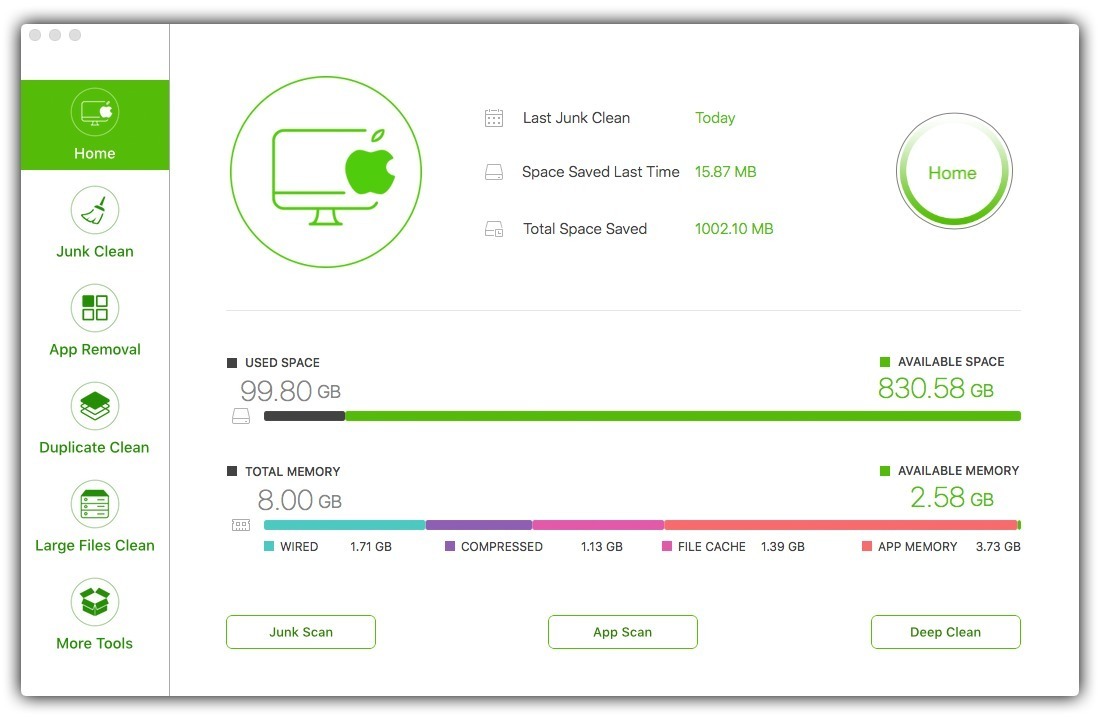1100x720 pixels.
Task: Switch to Junk Clean tab label
Action: [95, 251]
